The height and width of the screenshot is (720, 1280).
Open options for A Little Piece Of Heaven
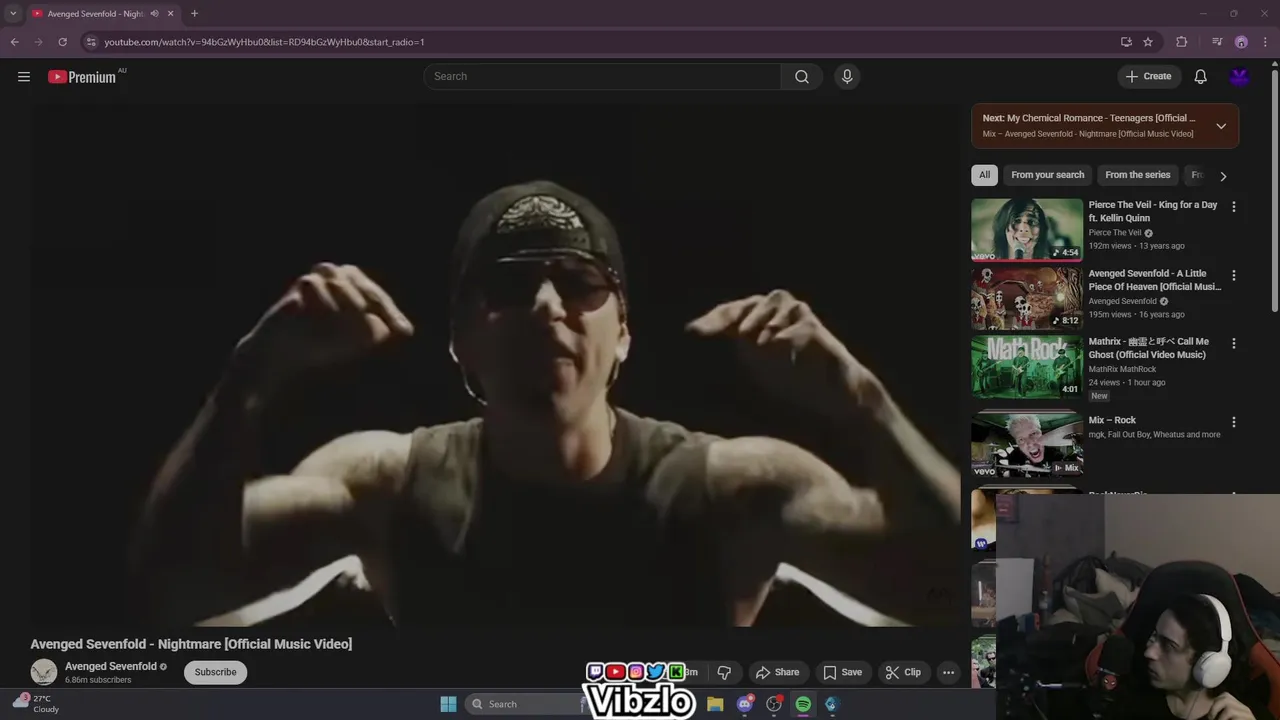coord(1233,275)
